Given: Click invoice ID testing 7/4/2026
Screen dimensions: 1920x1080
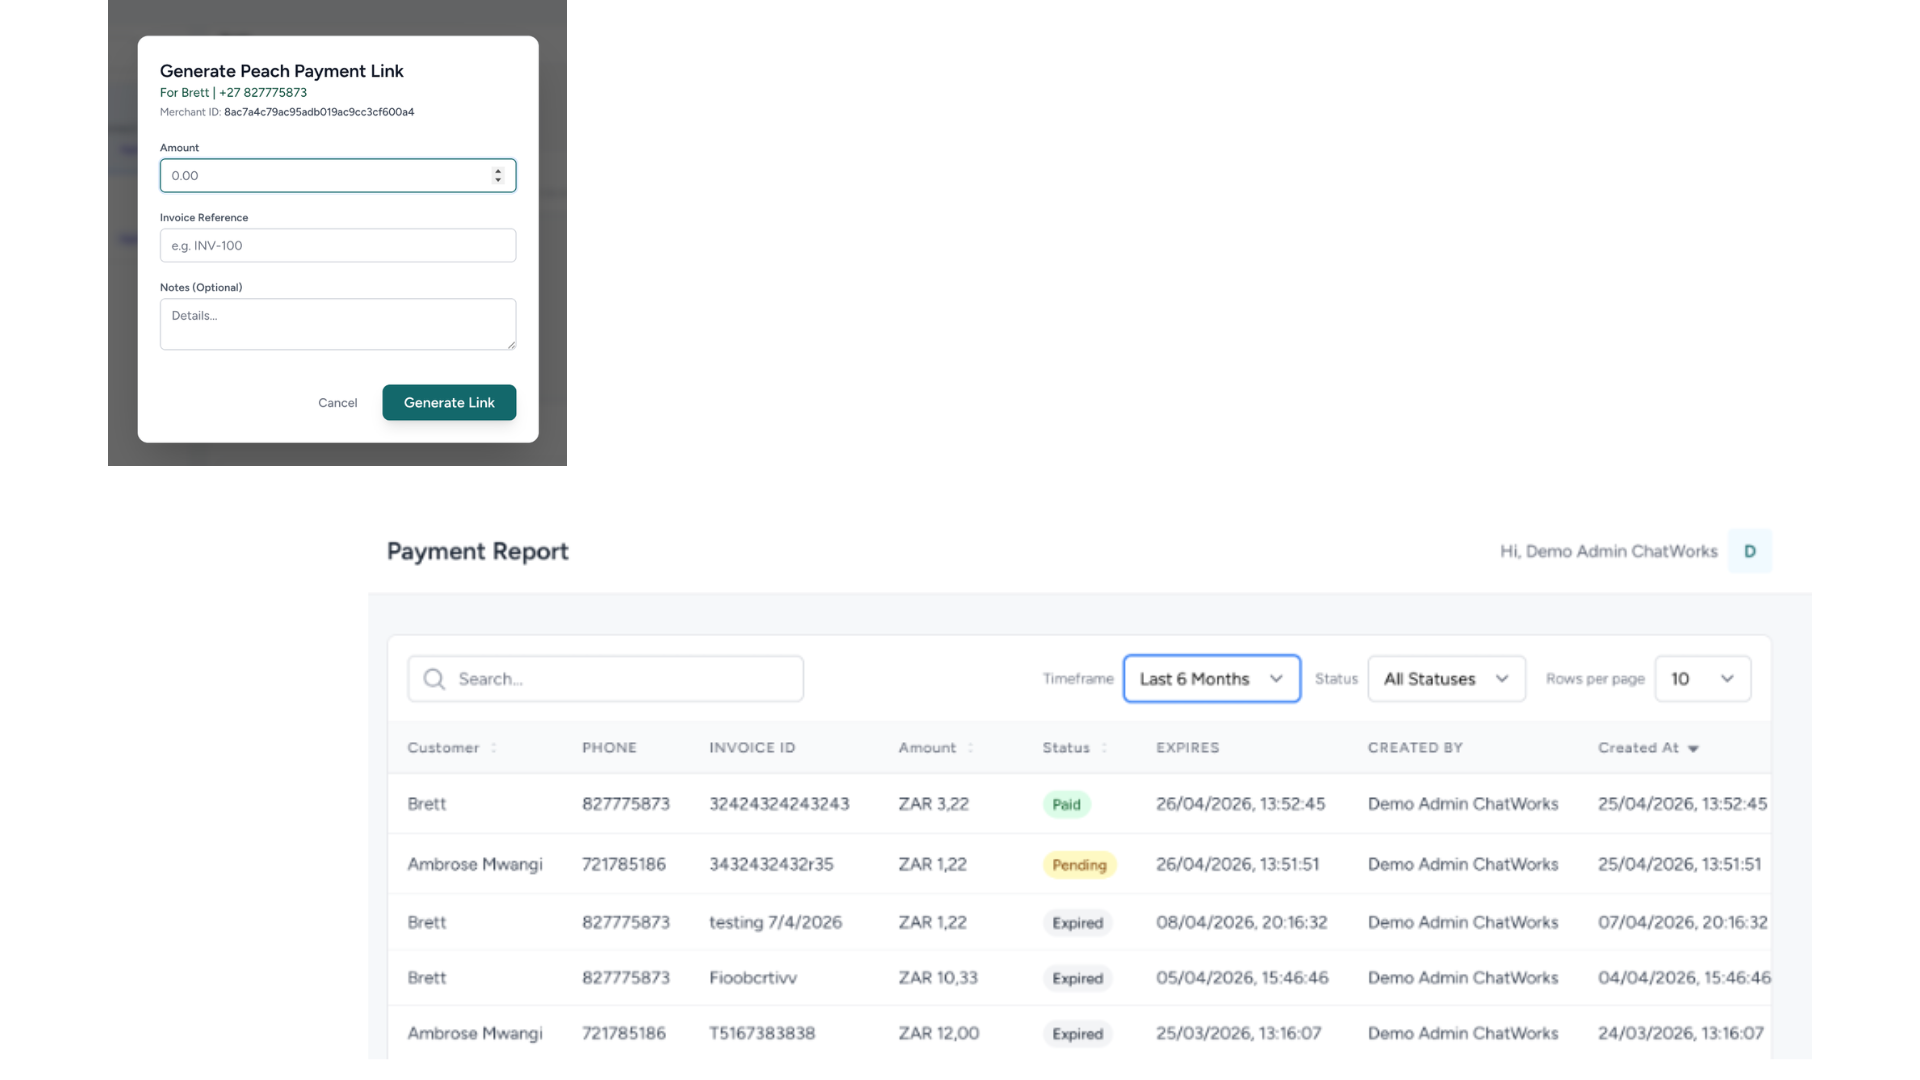Looking at the screenshot, I should pos(775,922).
